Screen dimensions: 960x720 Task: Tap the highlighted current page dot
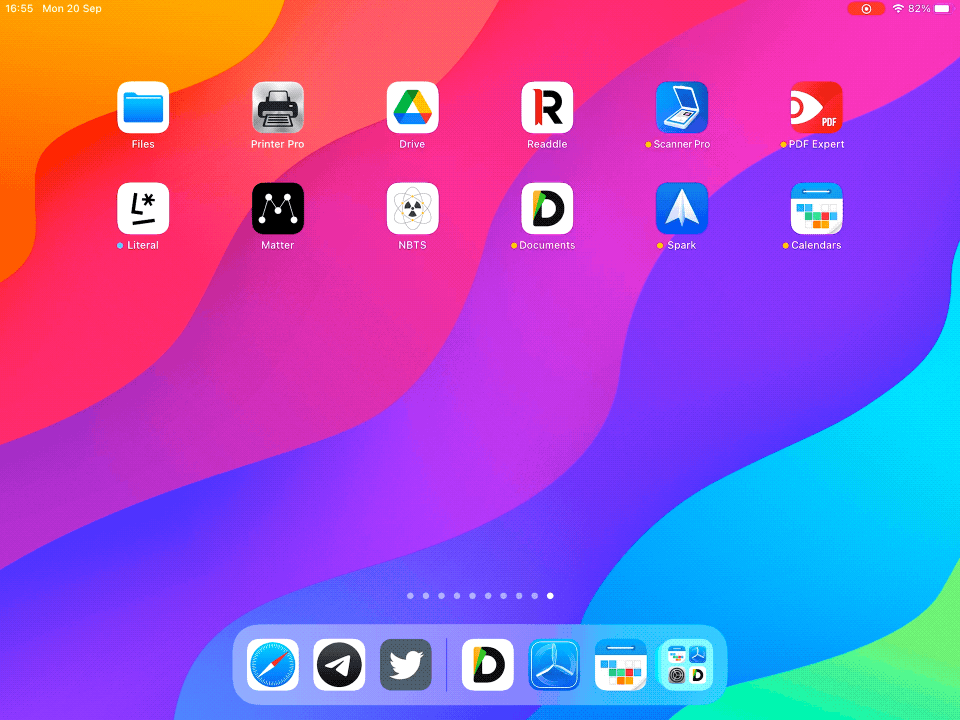coord(550,596)
